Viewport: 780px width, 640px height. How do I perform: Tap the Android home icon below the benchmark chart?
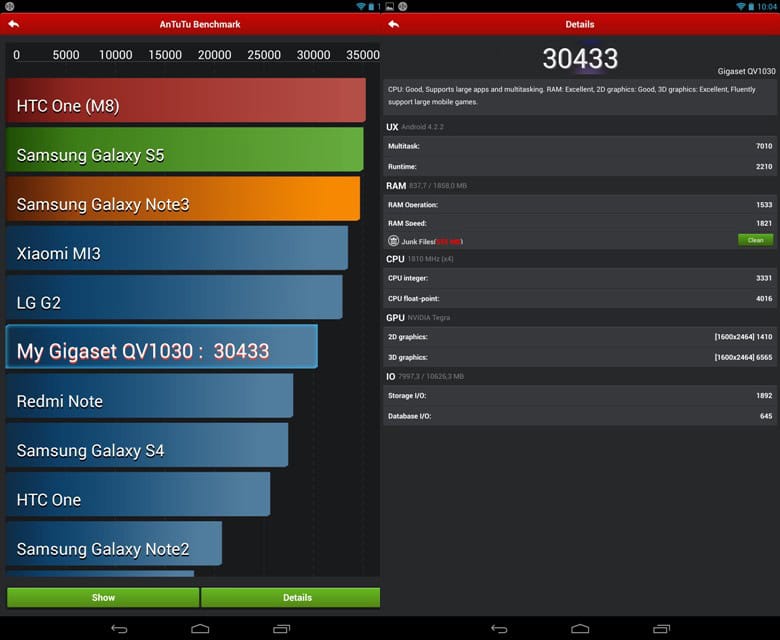click(200, 629)
